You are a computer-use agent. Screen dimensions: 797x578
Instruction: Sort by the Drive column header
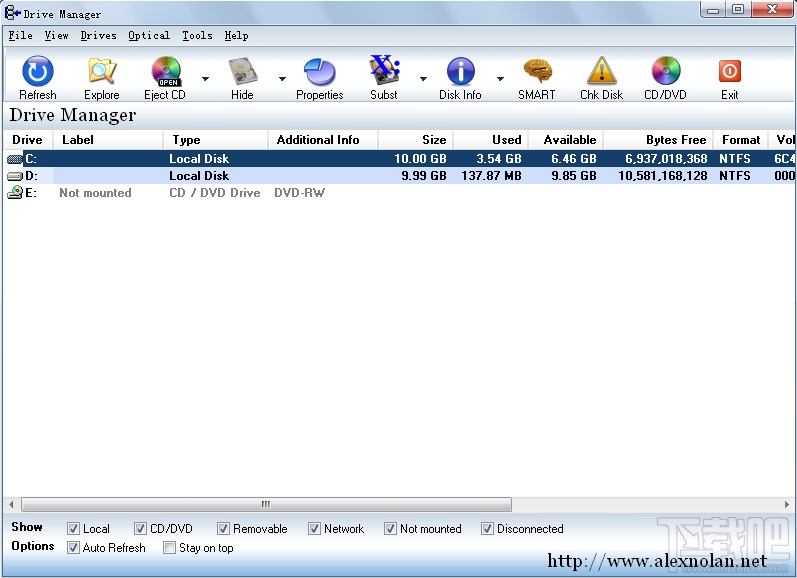(x=27, y=140)
